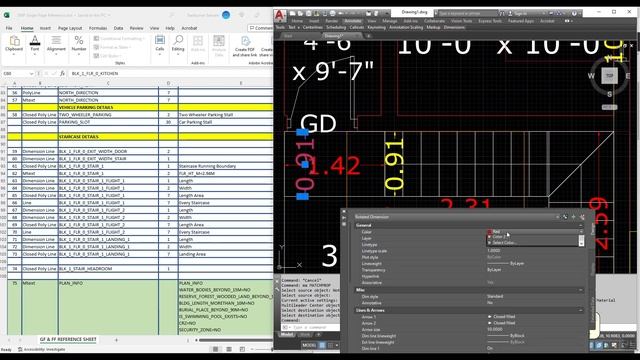Open the Excel Alignment group icon
This screenshot has height=360, width=640.
click(56, 40)
